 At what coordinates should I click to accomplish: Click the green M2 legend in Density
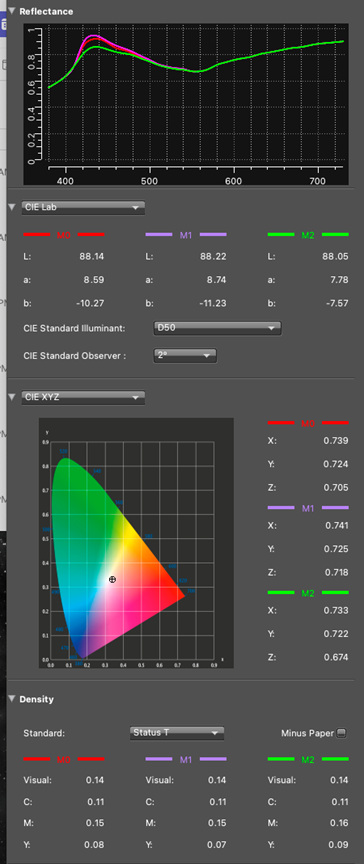point(308,760)
